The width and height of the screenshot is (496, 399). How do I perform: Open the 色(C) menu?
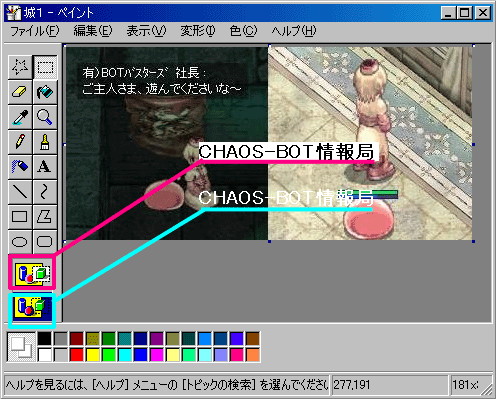click(243, 31)
